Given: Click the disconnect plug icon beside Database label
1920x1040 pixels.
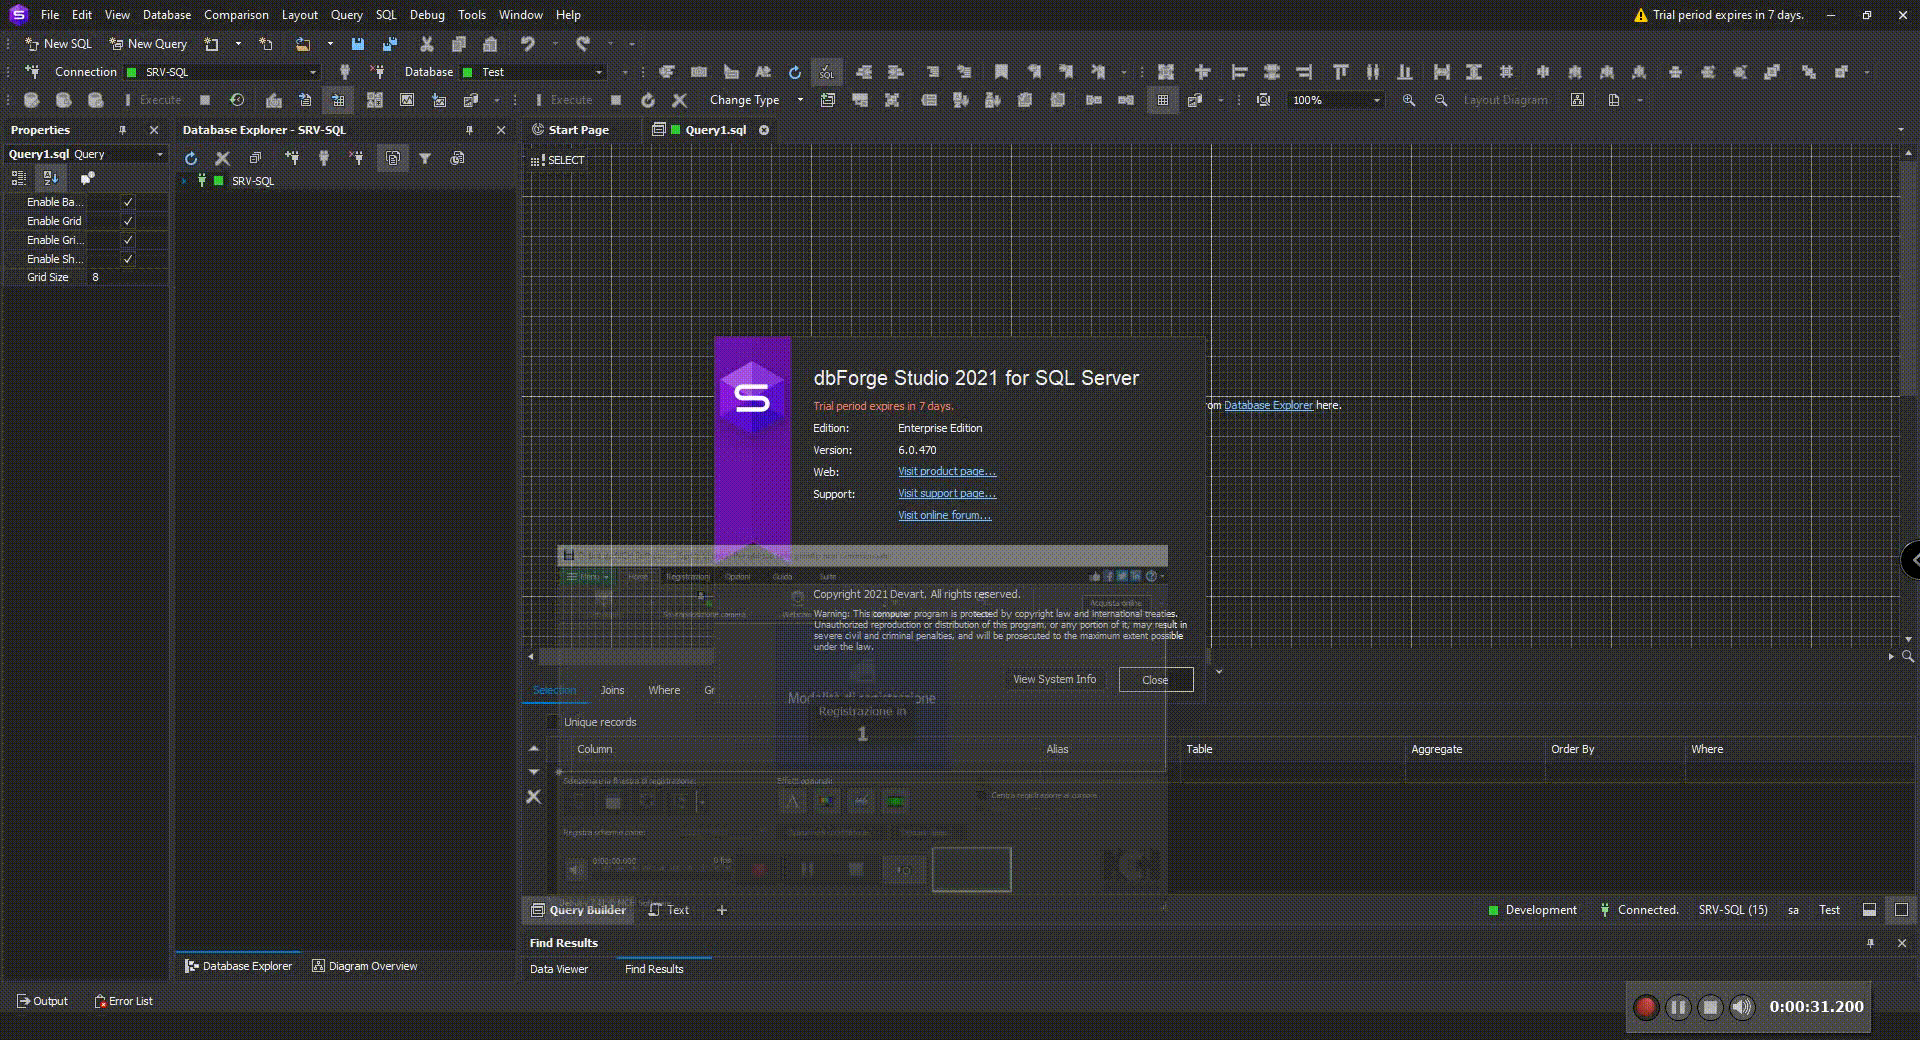Looking at the screenshot, I should pos(377,72).
